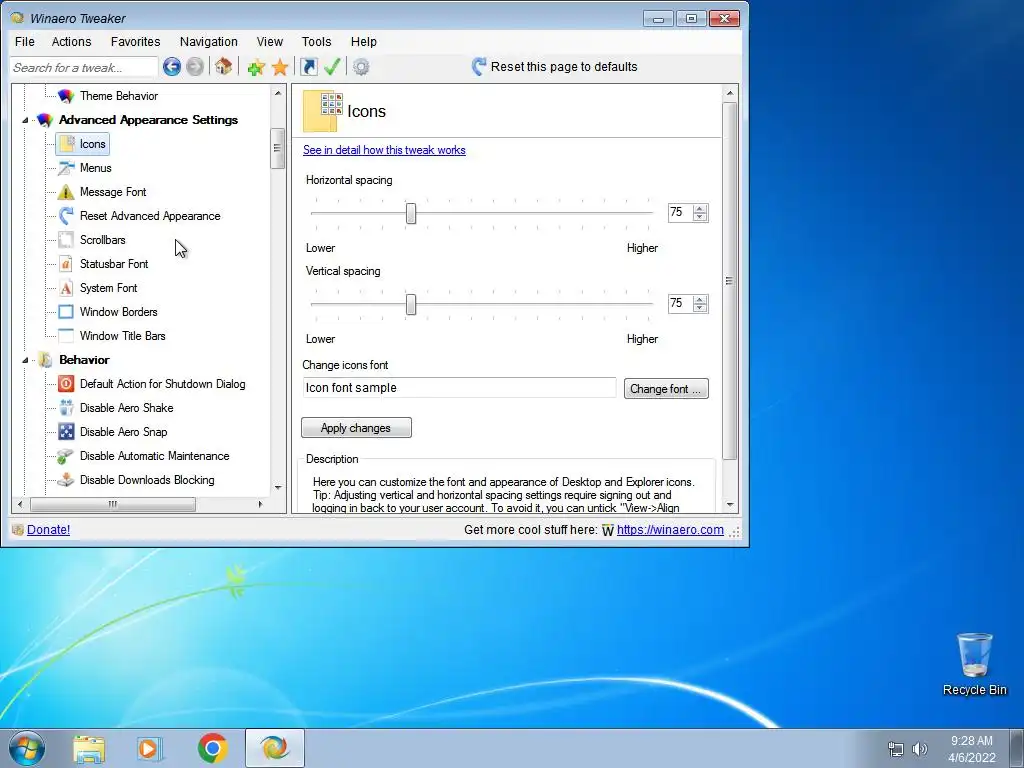The height and width of the screenshot is (768, 1024).
Task: Select the Scrollbars tree icon
Action: coord(66,240)
